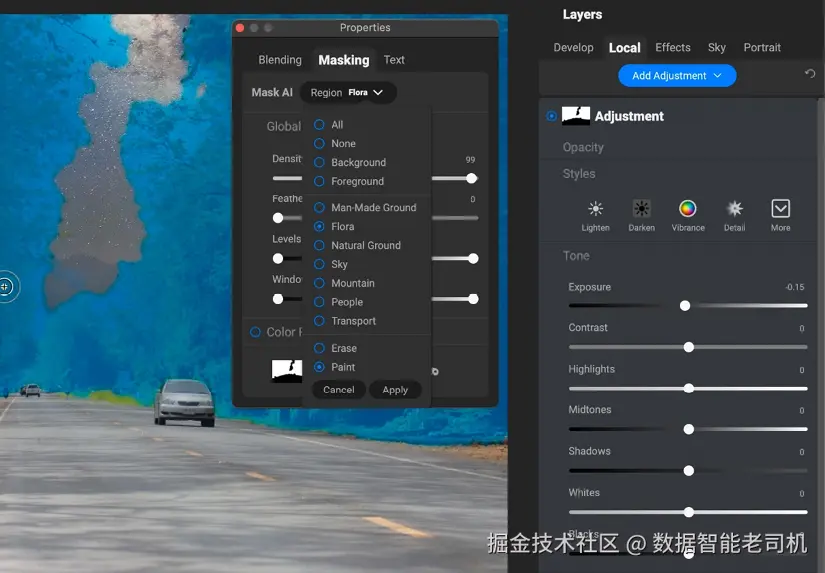Open the Effects tab

(672, 47)
